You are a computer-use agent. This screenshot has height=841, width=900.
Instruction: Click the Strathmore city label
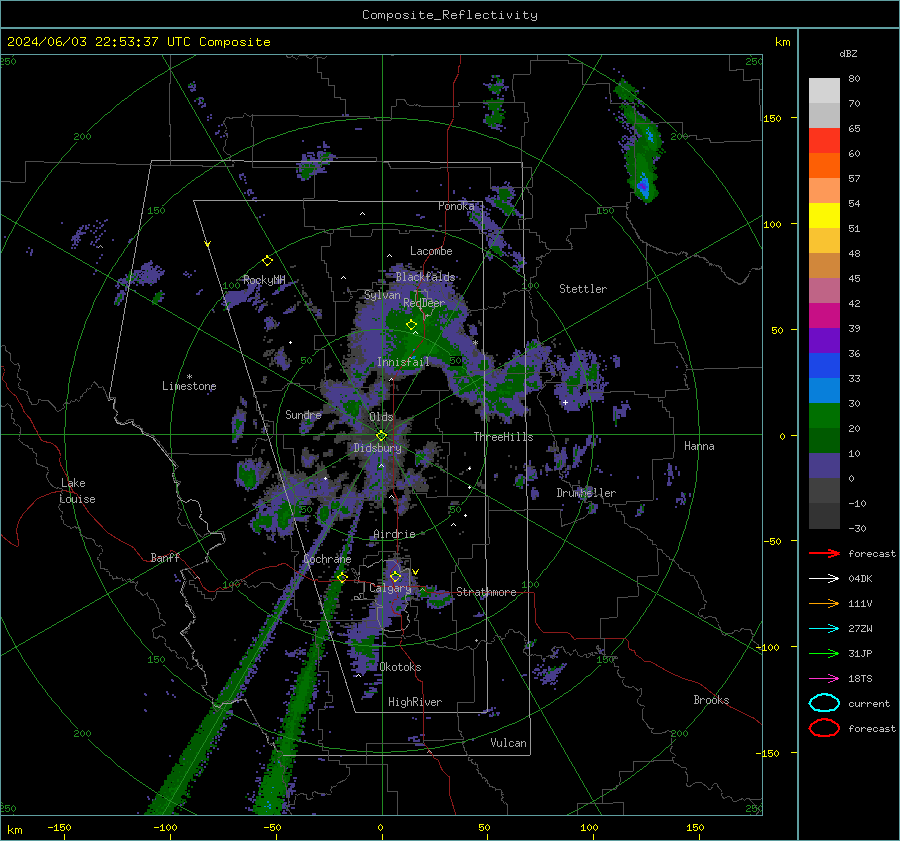pyautogui.click(x=486, y=592)
